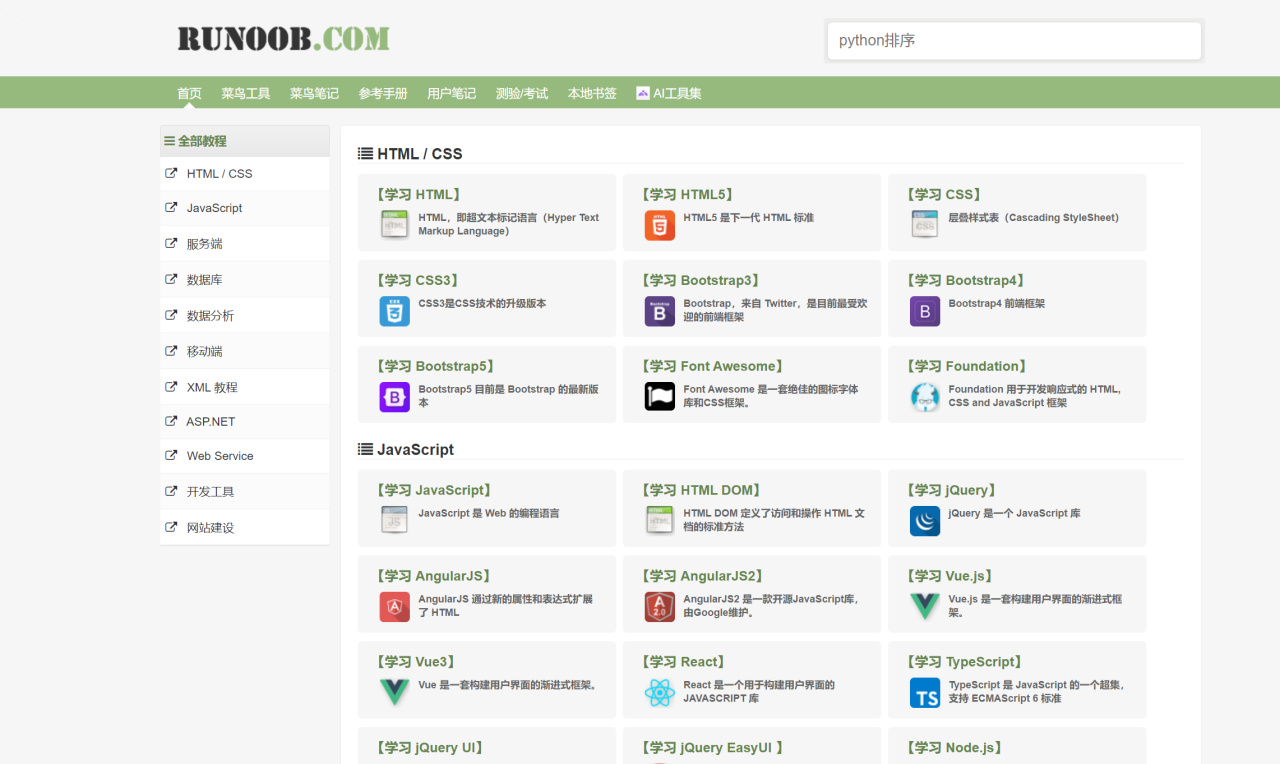Click the external-link icon beside Web Service
This screenshot has height=764, width=1280.
click(171, 455)
